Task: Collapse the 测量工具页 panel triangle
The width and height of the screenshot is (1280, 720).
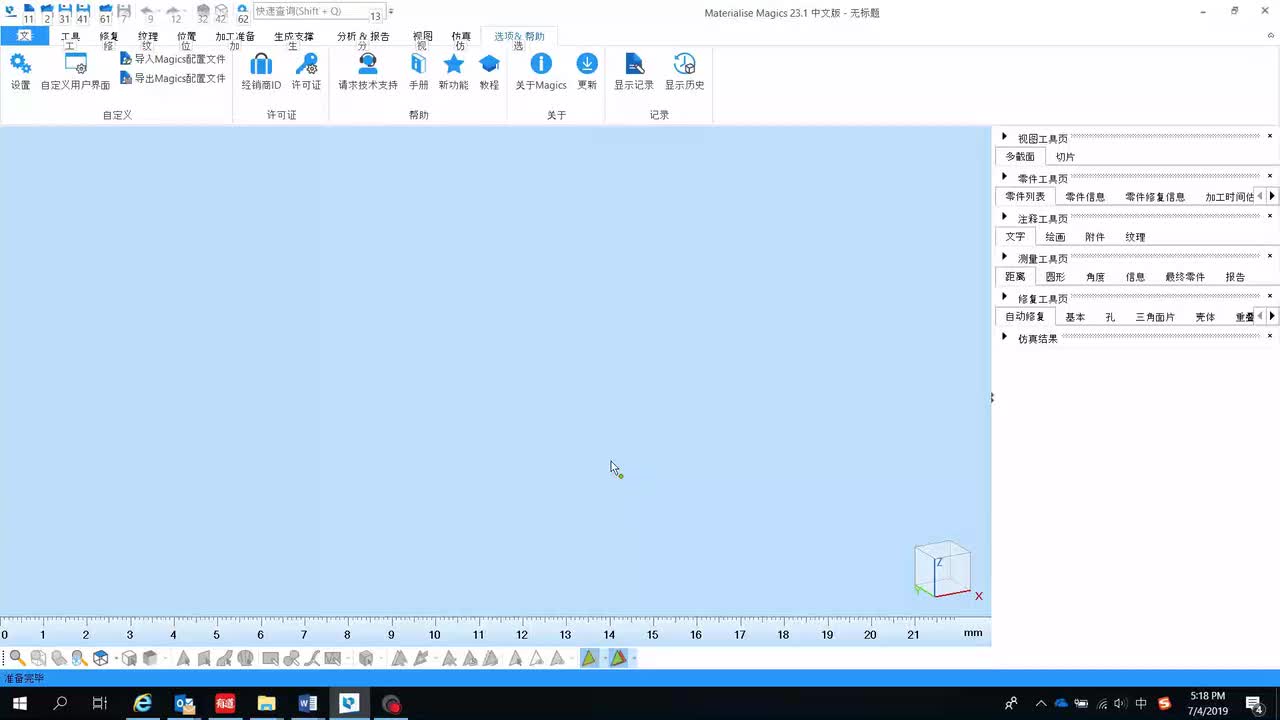Action: point(1004,257)
